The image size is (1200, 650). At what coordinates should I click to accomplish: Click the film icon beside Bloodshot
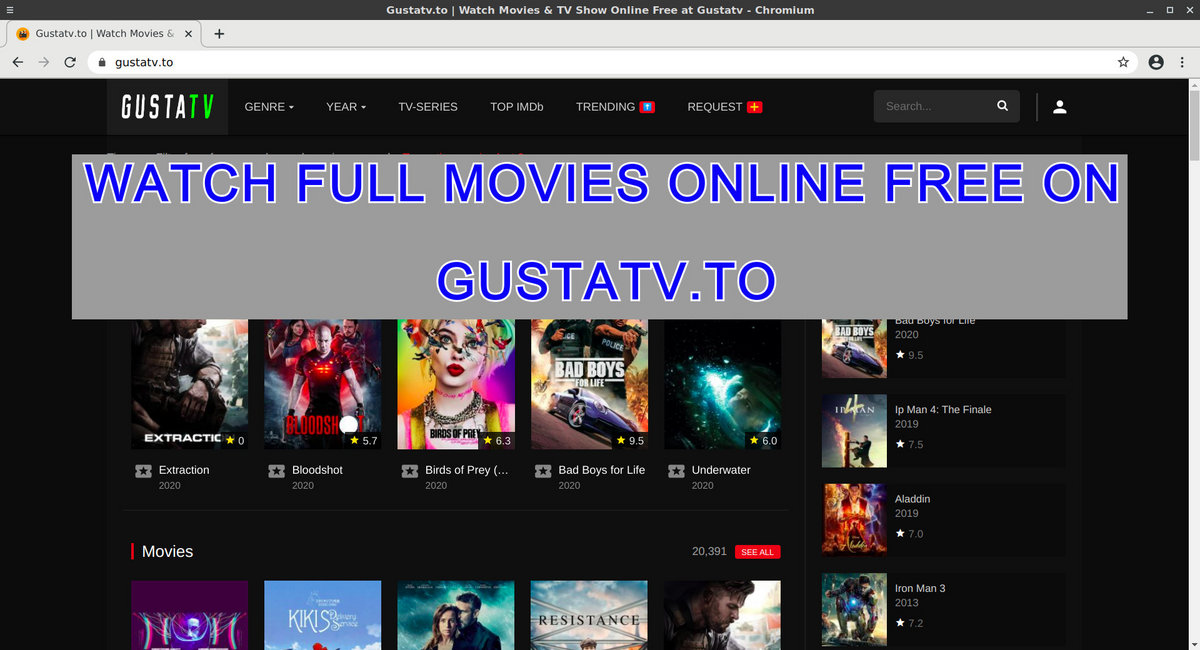pyautogui.click(x=276, y=471)
